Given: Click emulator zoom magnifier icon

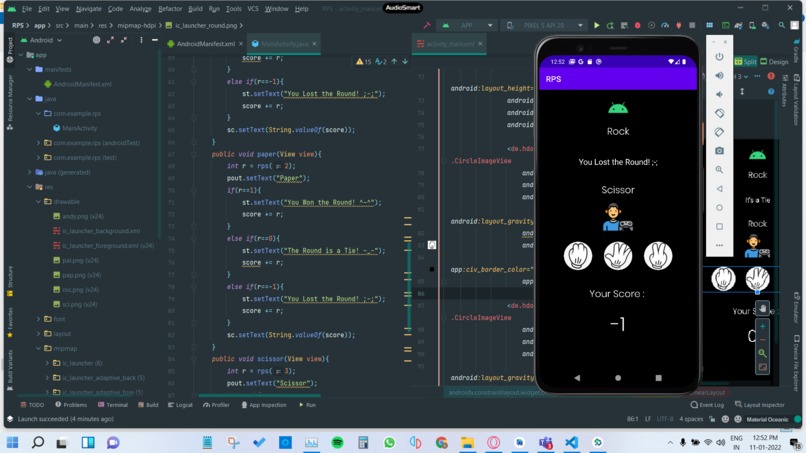Looking at the screenshot, I should tap(719, 170).
